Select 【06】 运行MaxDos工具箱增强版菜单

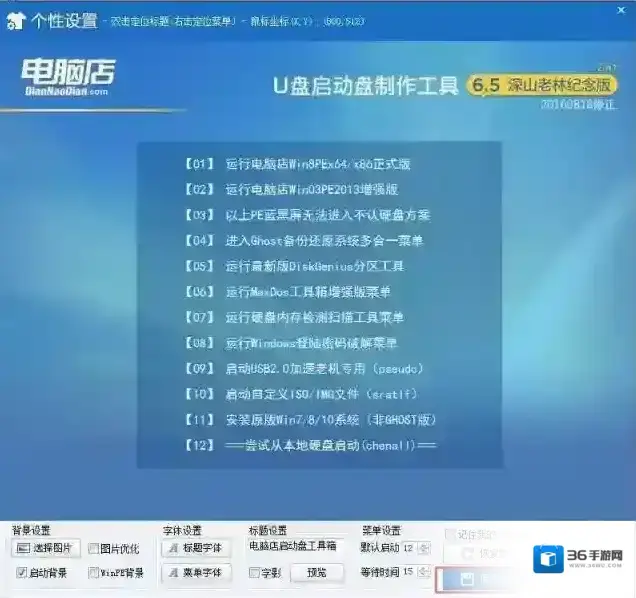coord(288,292)
